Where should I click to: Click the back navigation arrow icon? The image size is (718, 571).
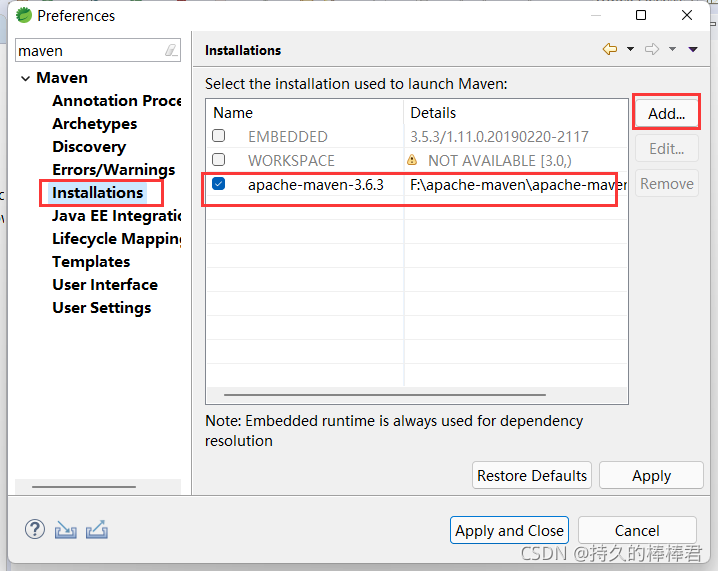tap(609, 49)
